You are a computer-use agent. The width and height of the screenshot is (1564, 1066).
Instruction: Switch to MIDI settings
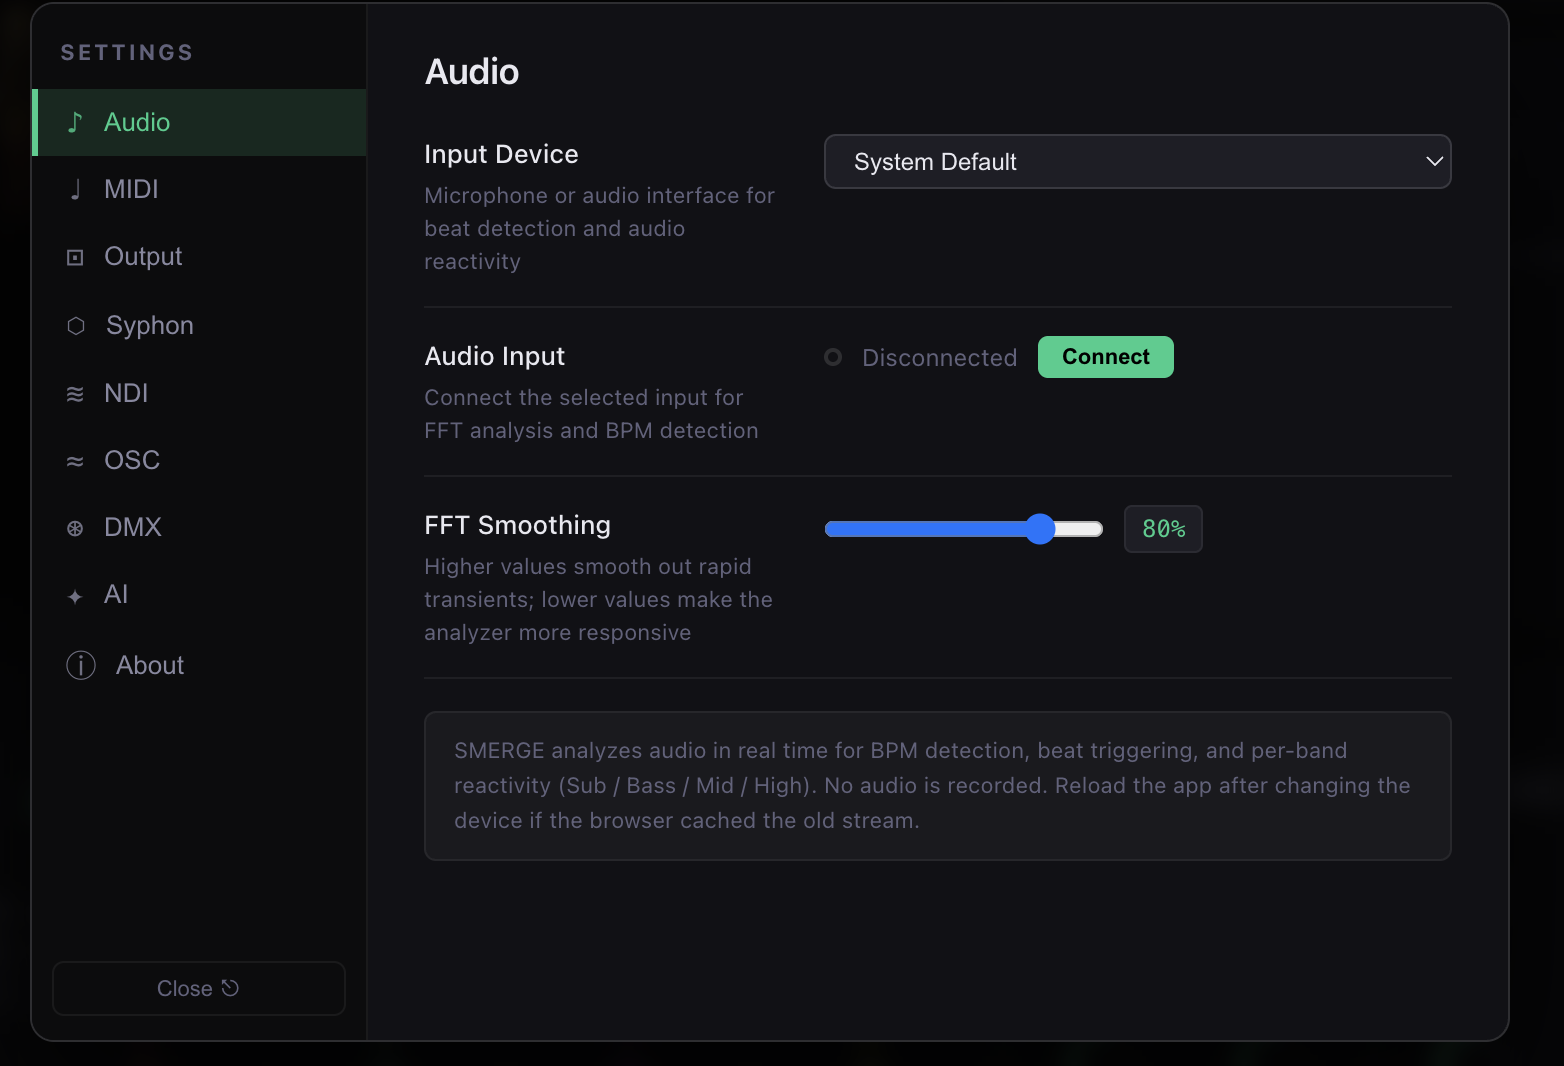tap(200, 189)
